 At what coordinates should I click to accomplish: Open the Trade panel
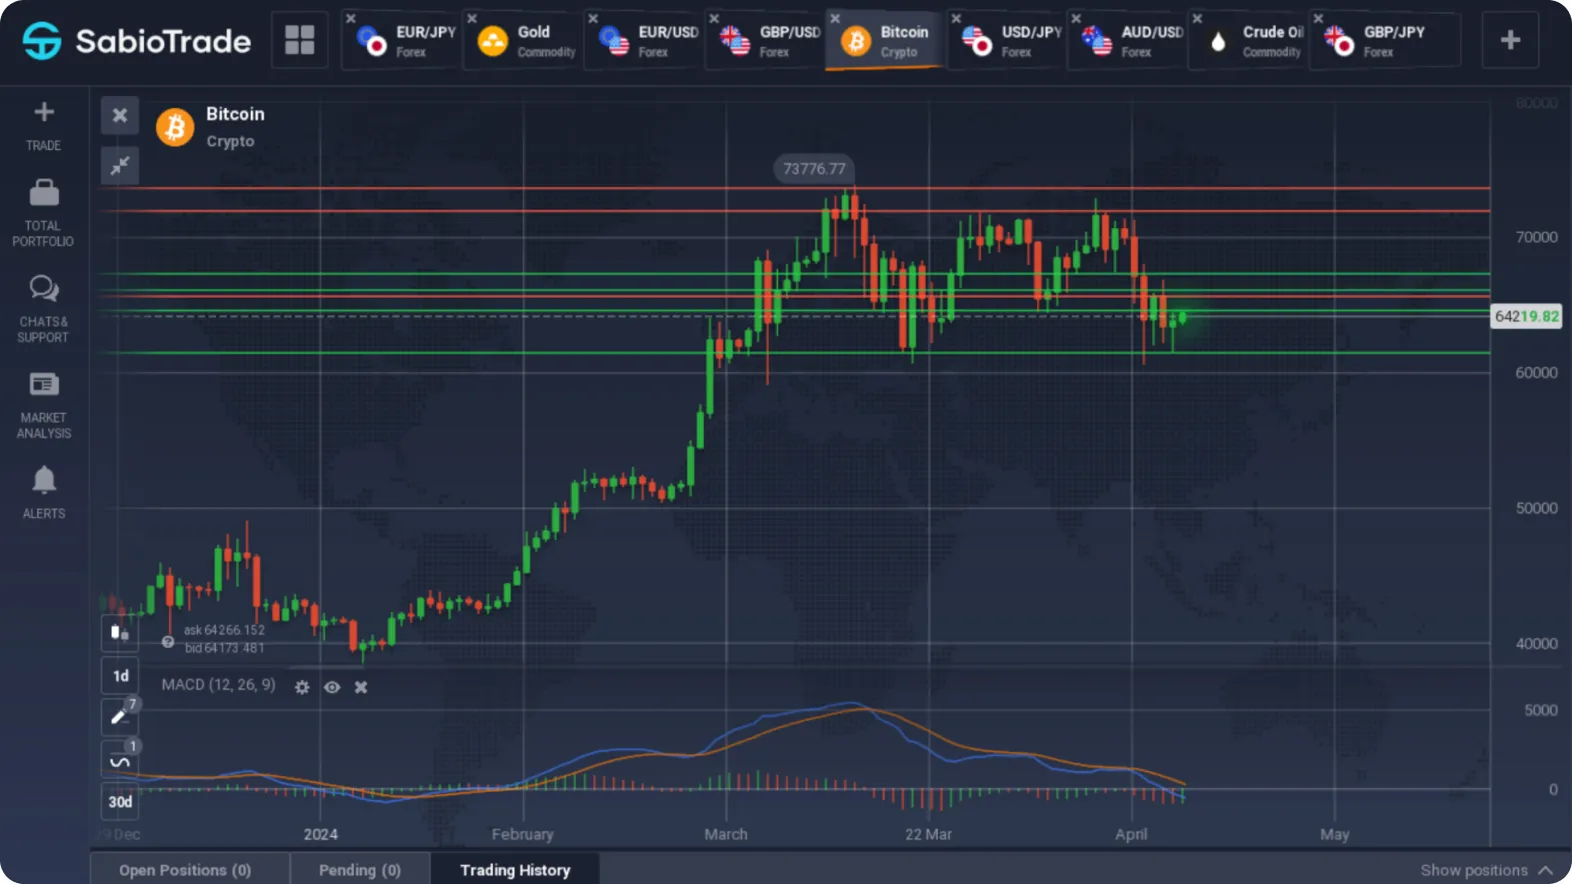(44, 126)
